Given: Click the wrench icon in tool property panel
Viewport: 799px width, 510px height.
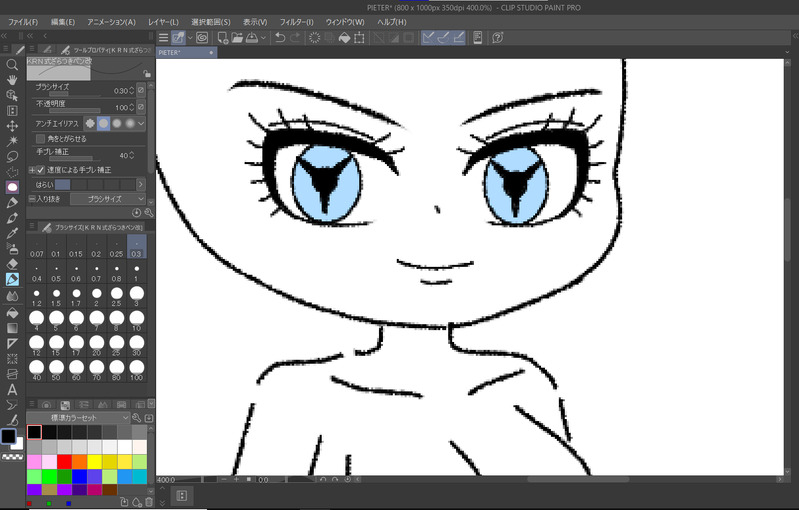Looking at the screenshot, I should click(x=149, y=212).
